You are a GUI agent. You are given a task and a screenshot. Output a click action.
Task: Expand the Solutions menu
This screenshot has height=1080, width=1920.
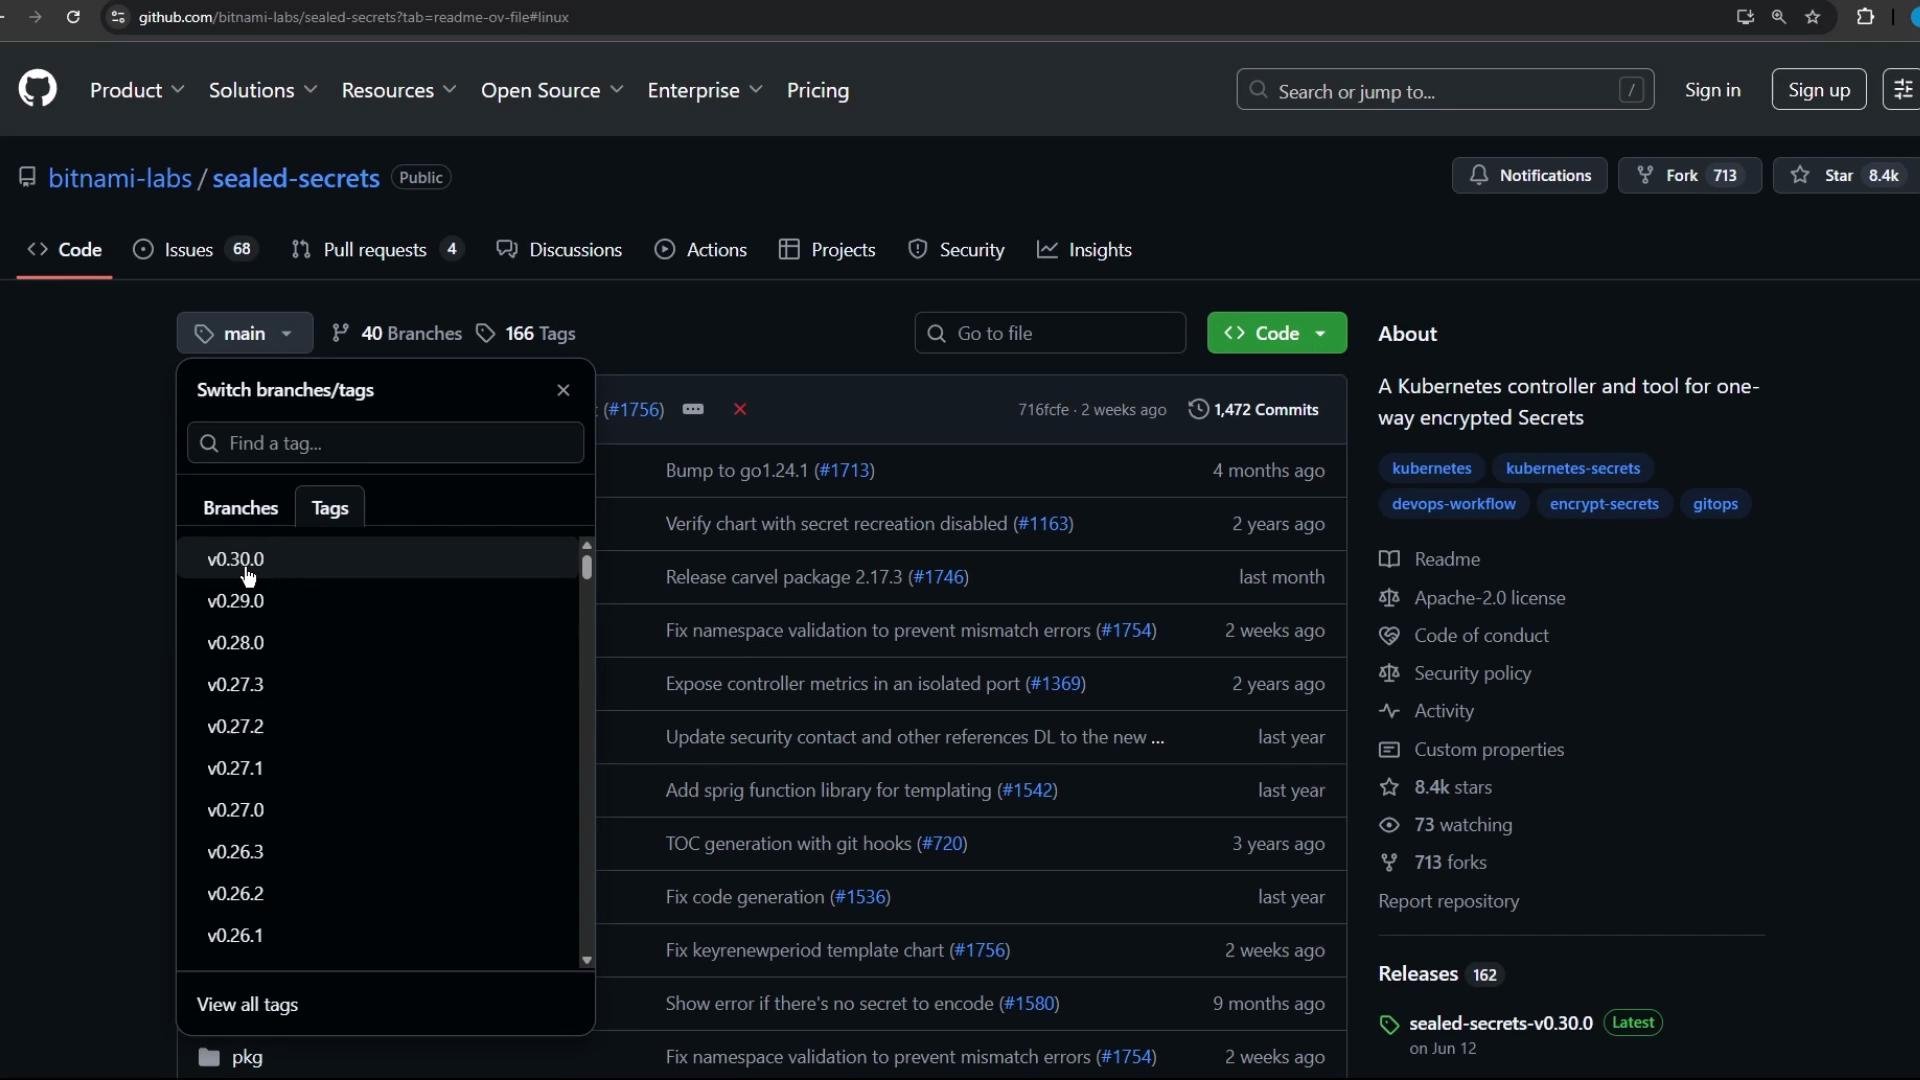pyautogui.click(x=263, y=91)
